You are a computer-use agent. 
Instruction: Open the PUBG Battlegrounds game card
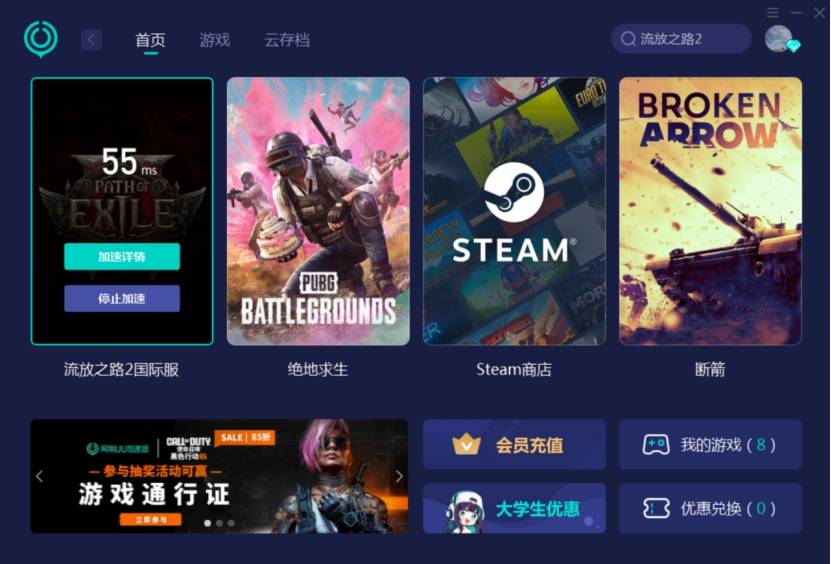coord(318,212)
